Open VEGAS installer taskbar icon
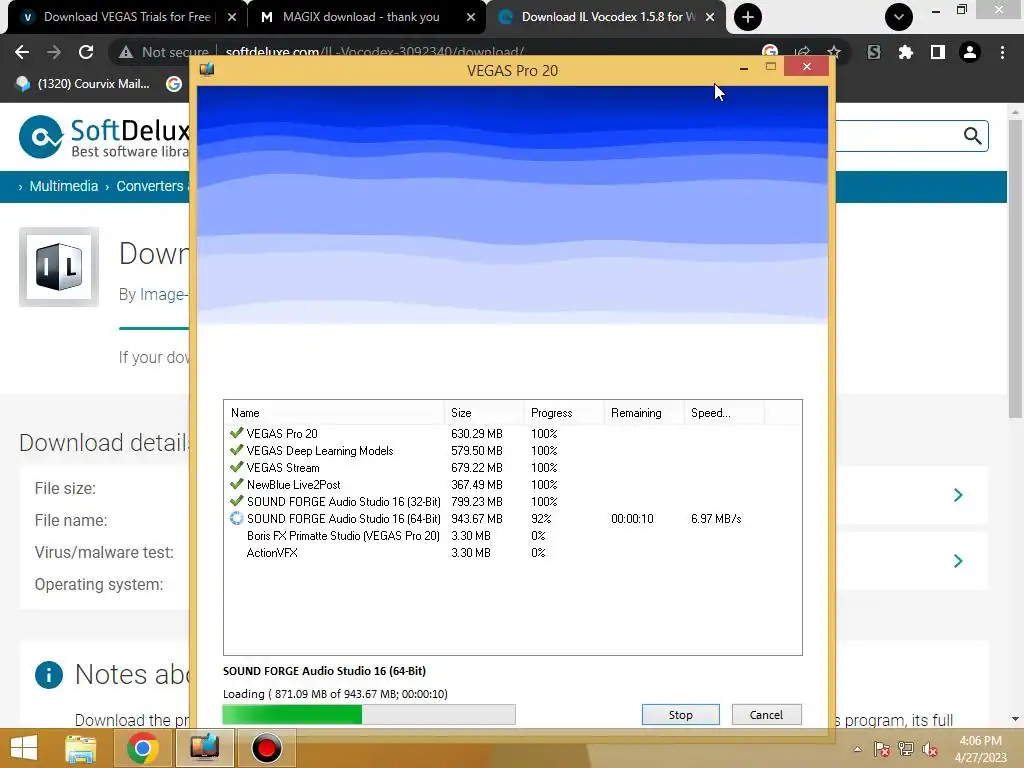1024x768 pixels. [204, 748]
